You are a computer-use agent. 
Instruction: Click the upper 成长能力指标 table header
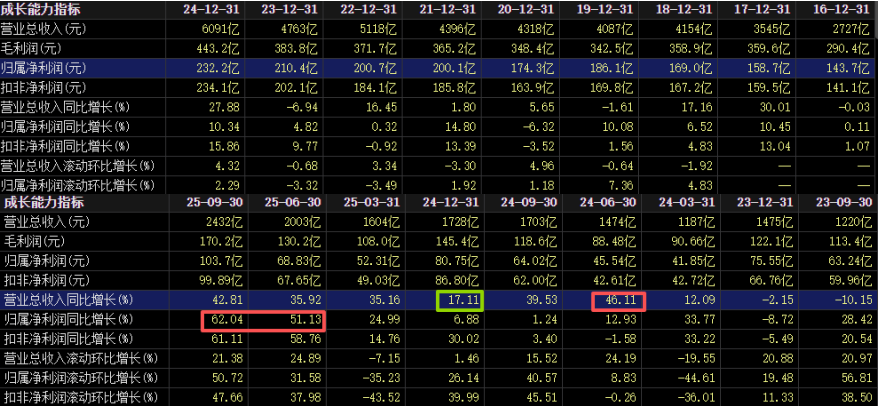point(42,9)
